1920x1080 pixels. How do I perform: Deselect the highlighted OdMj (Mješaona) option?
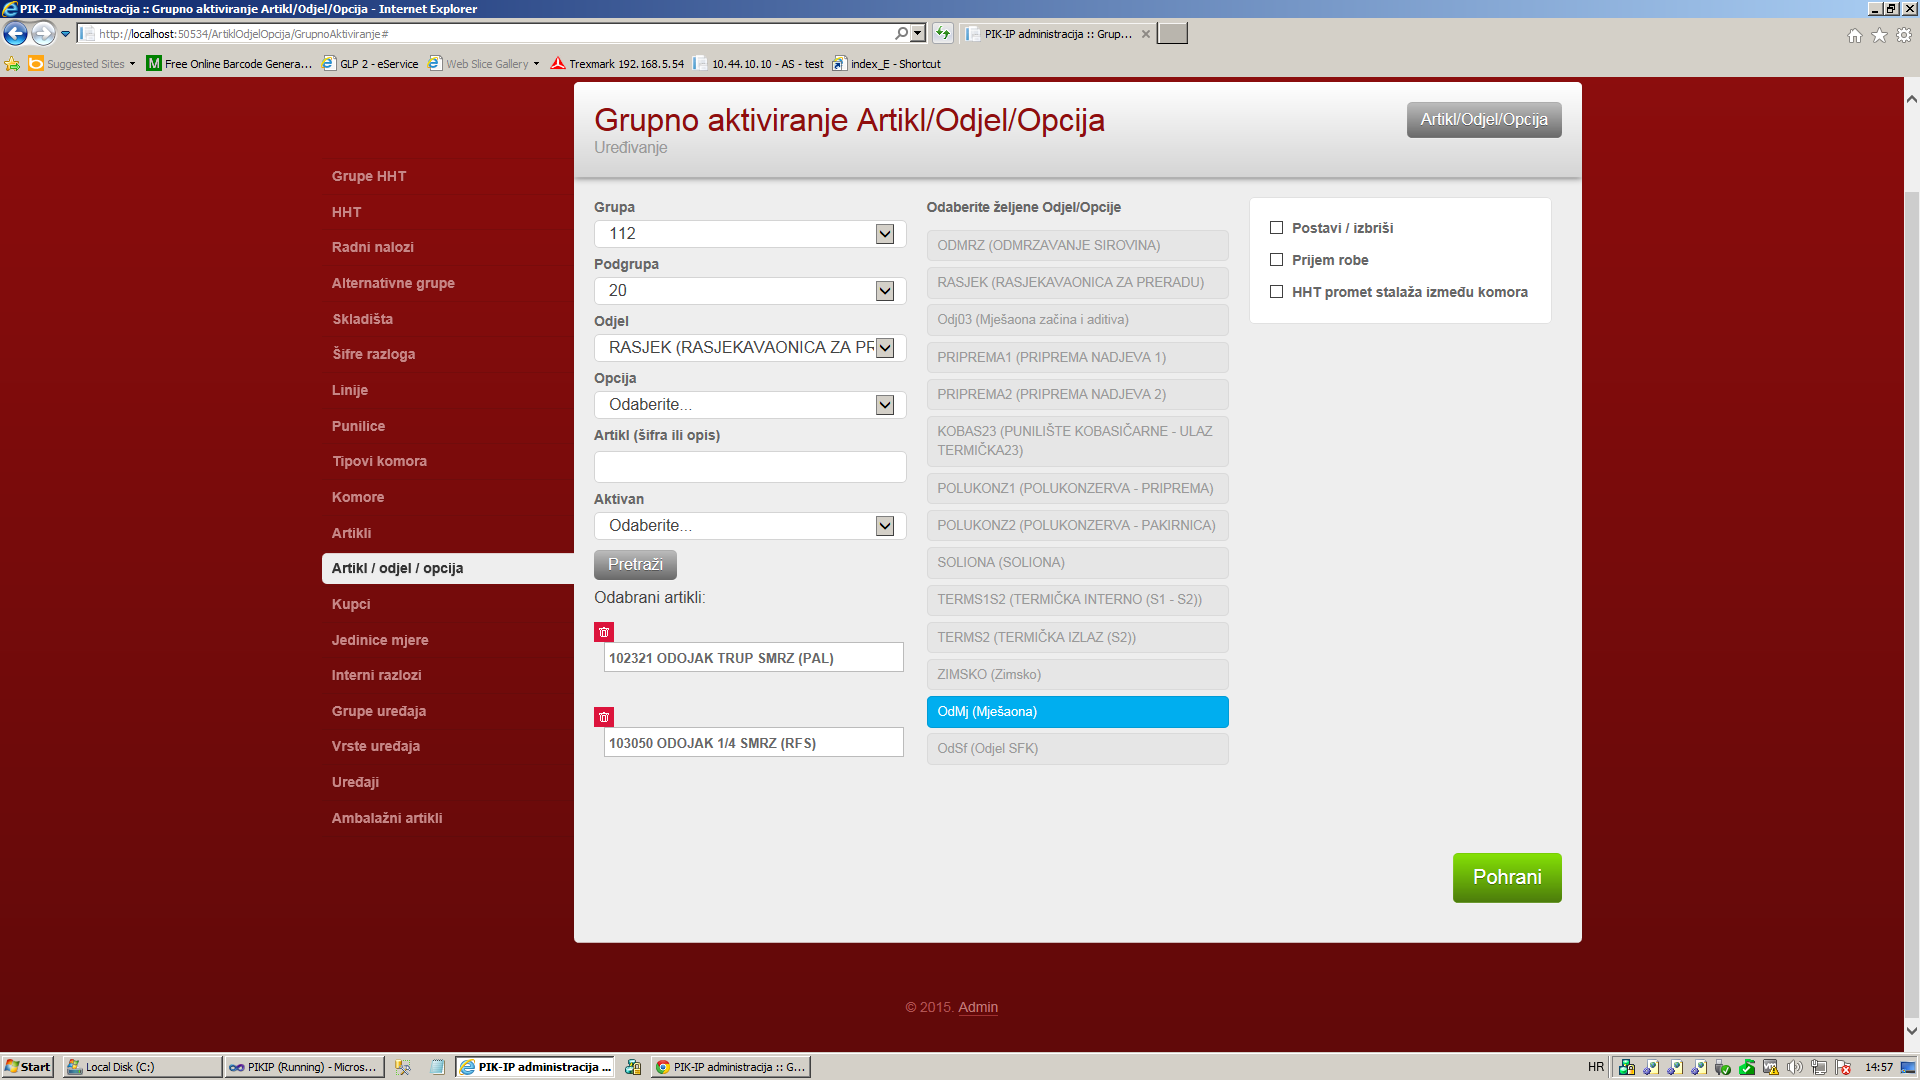pos(1077,712)
